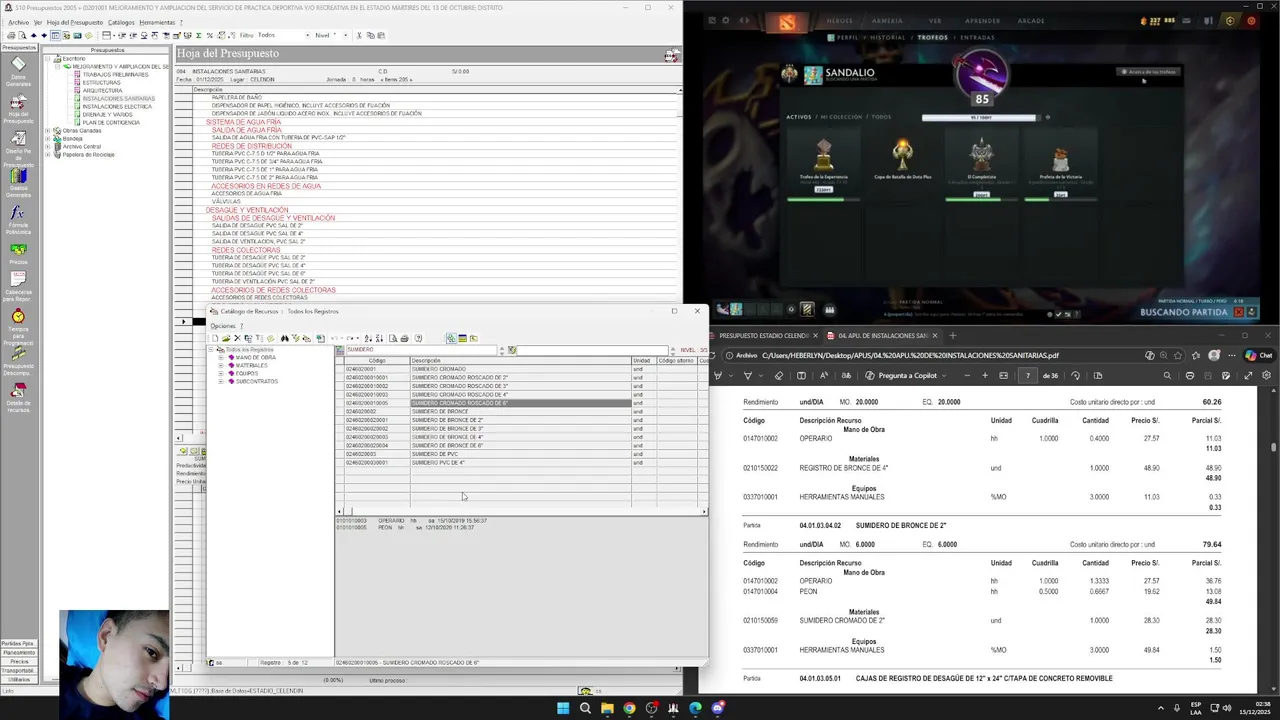
Task: Click the SUMIDERO search input field
Action: coord(420,350)
